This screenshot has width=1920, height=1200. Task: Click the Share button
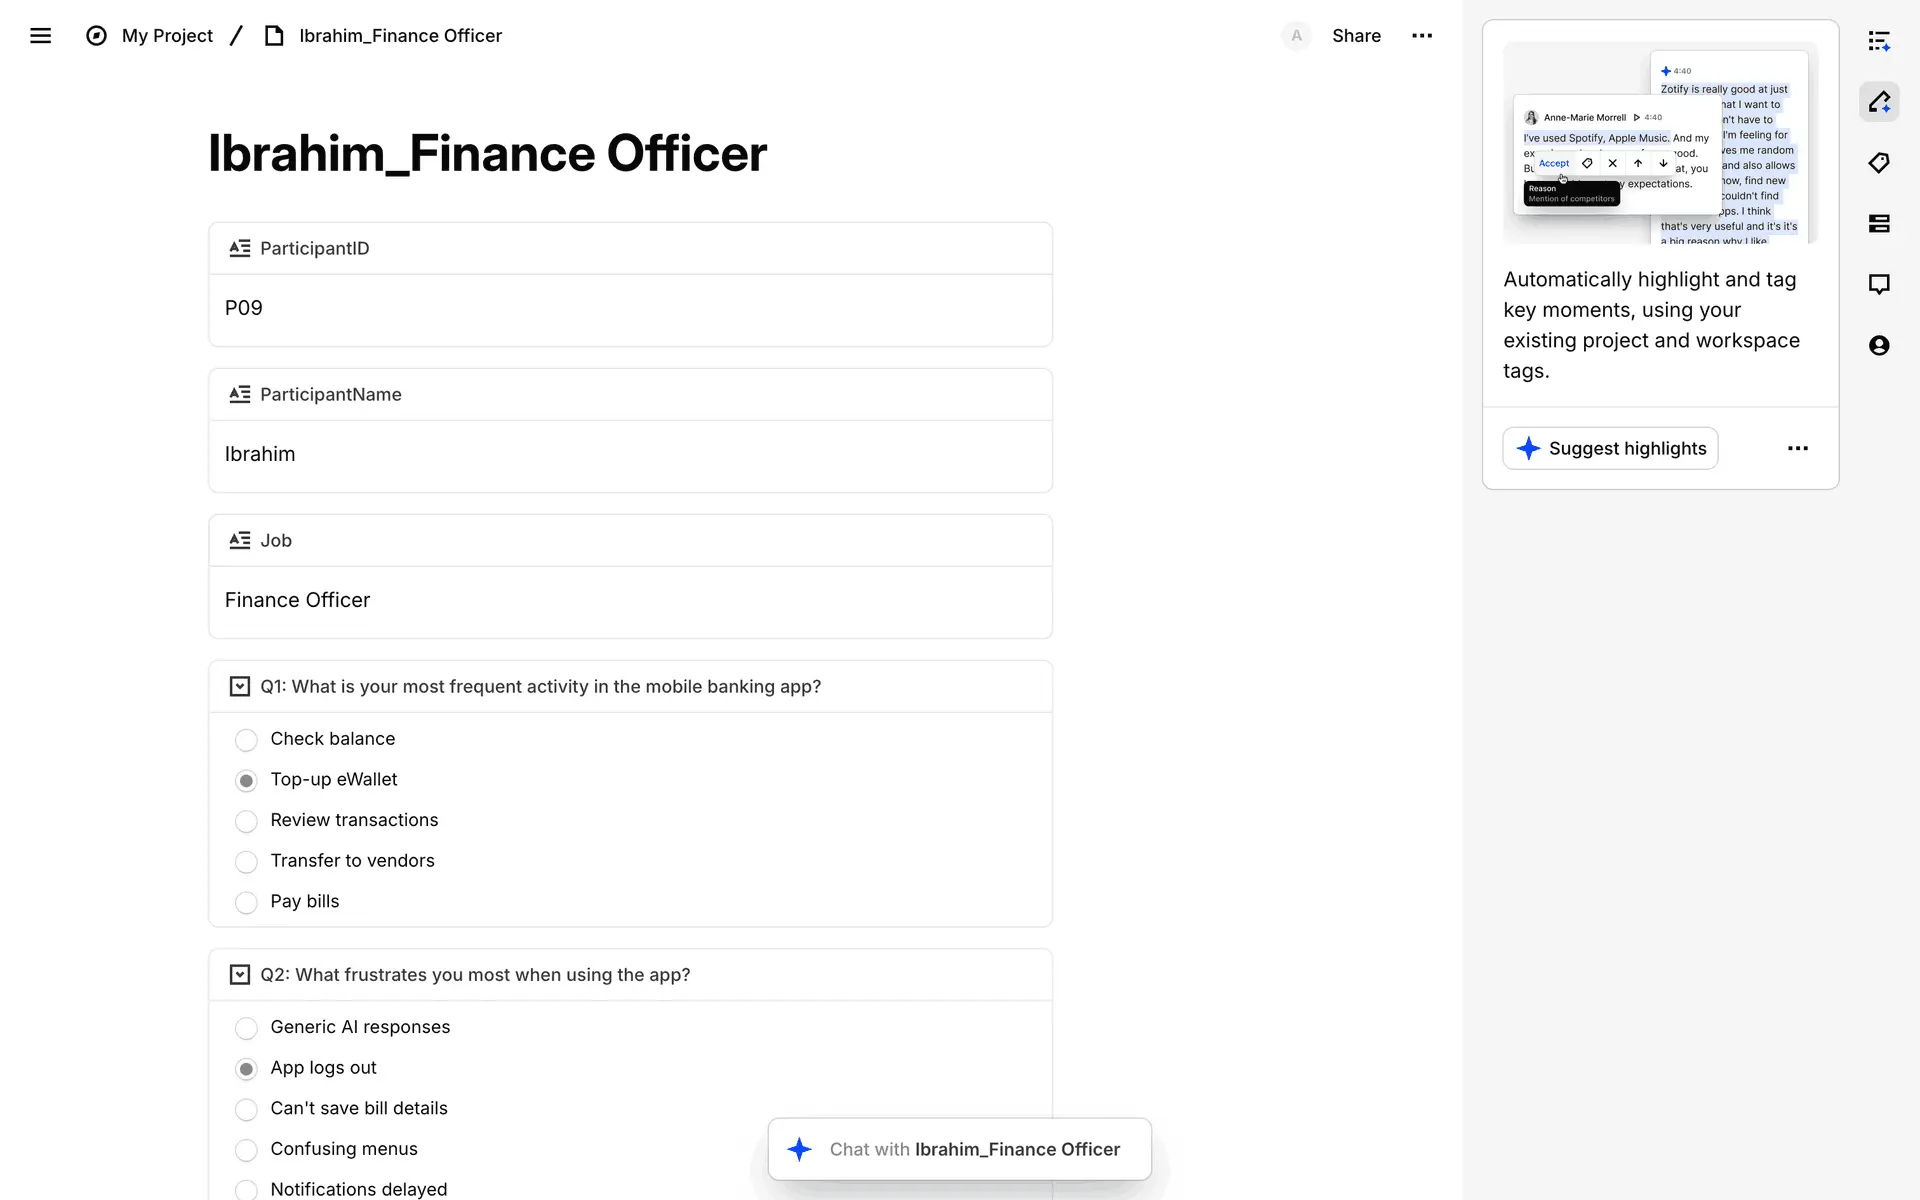(x=1356, y=36)
